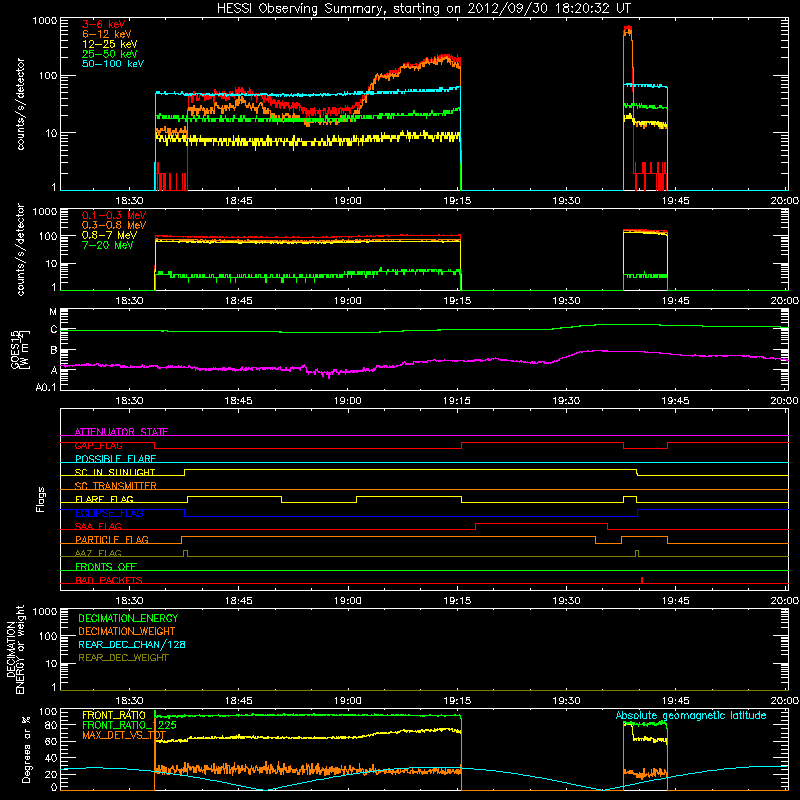The width and height of the screenshot is (800, 800).
Task: Click the DECIMATION ENERGY or weight axis title
Action: (15, 649)
